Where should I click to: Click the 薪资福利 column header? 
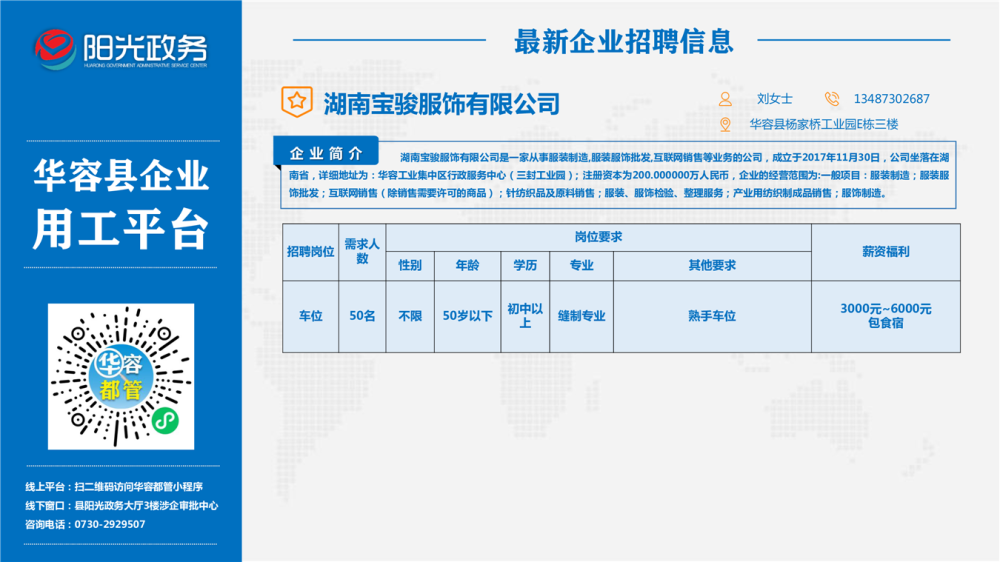pyautogui.click(x=886, y=252)
